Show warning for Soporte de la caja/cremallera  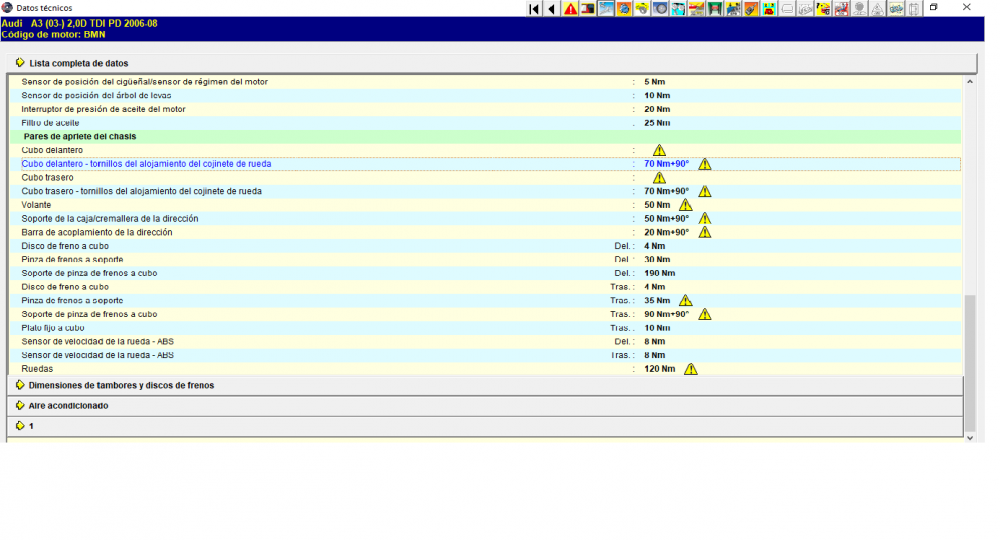(704, 219)
